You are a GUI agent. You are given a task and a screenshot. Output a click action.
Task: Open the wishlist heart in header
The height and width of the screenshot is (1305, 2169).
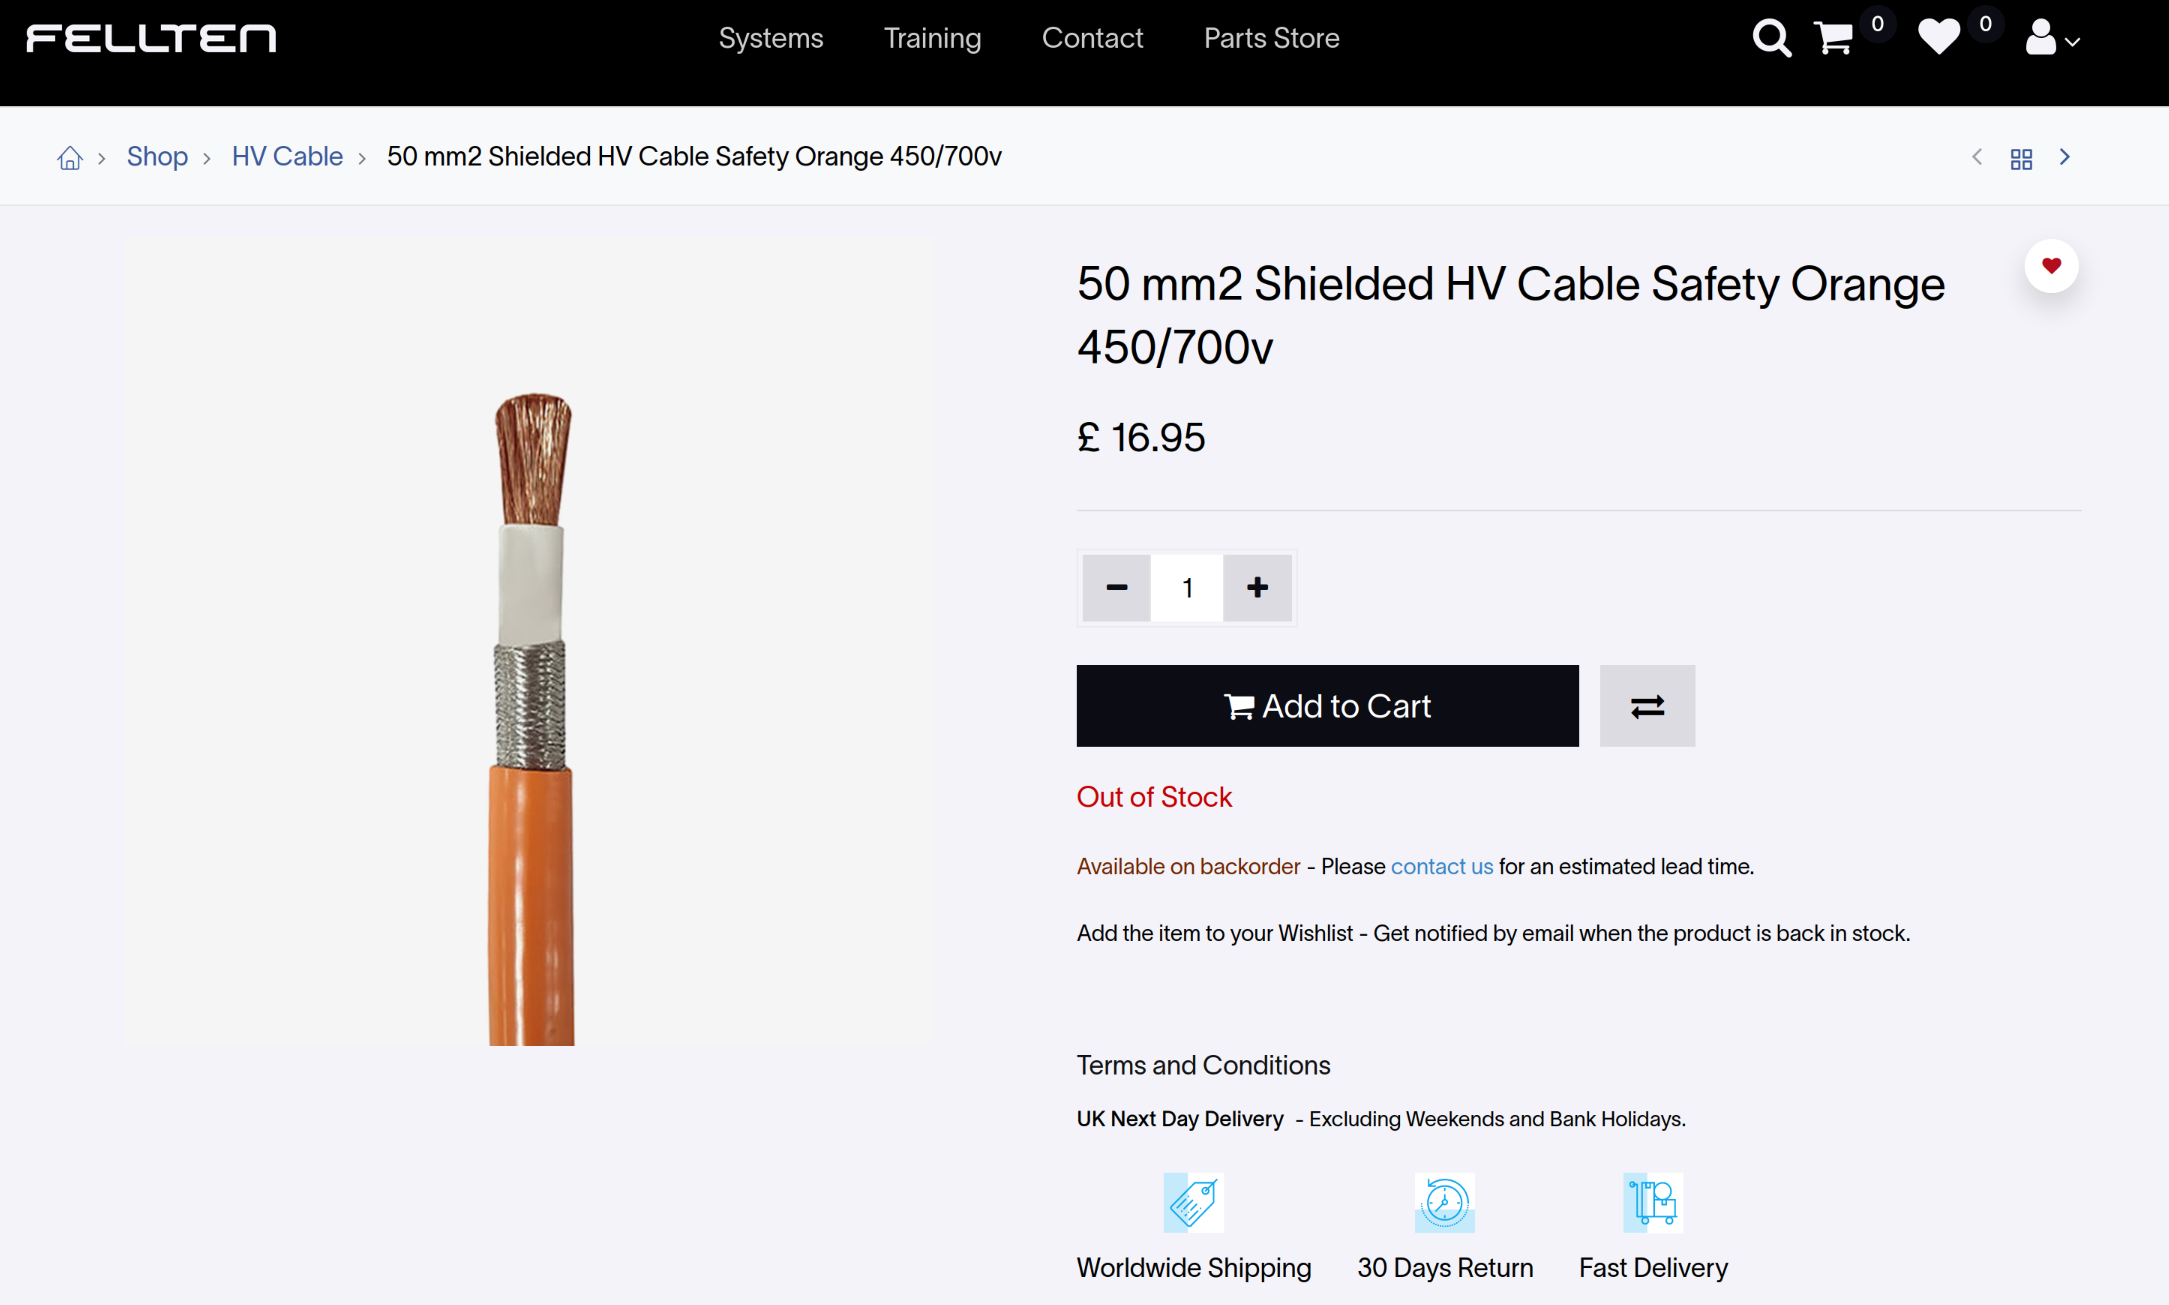[1938, 38]
